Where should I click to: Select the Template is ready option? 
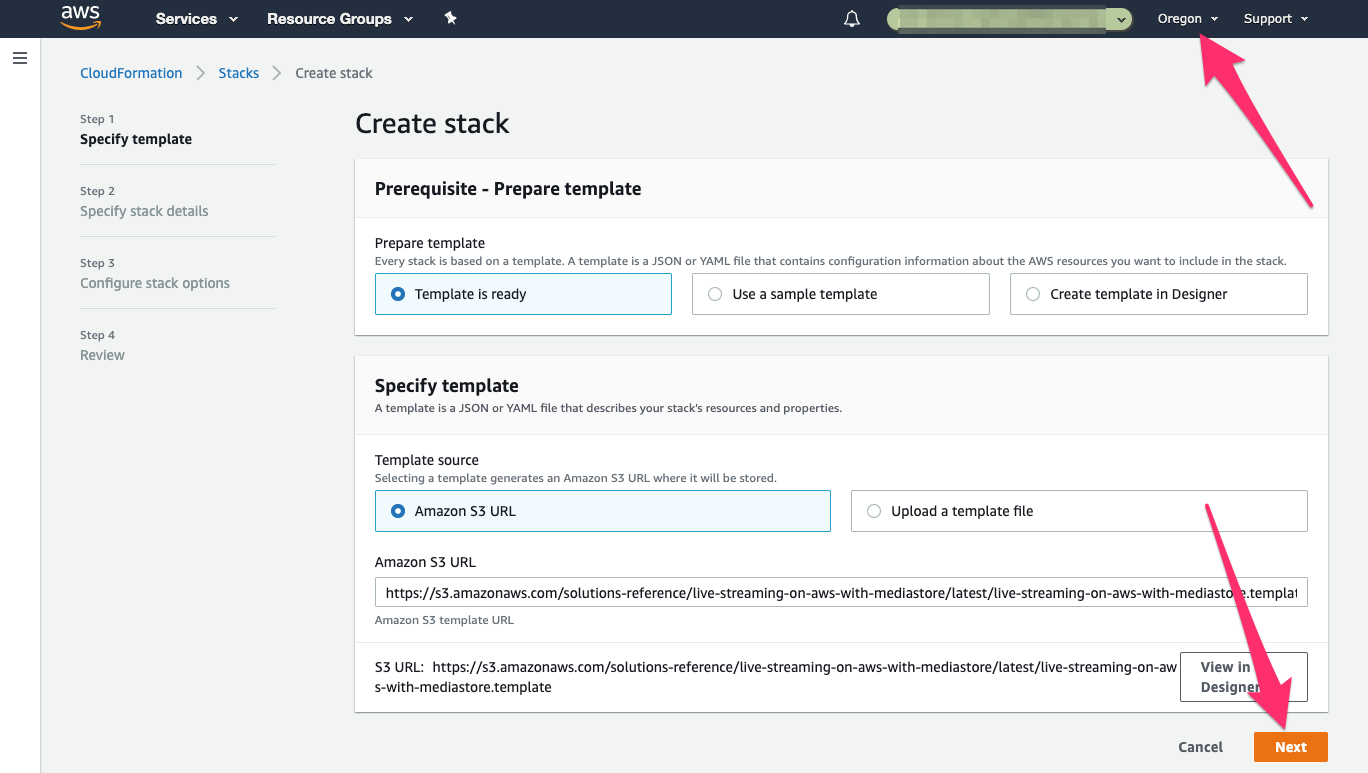523,294
